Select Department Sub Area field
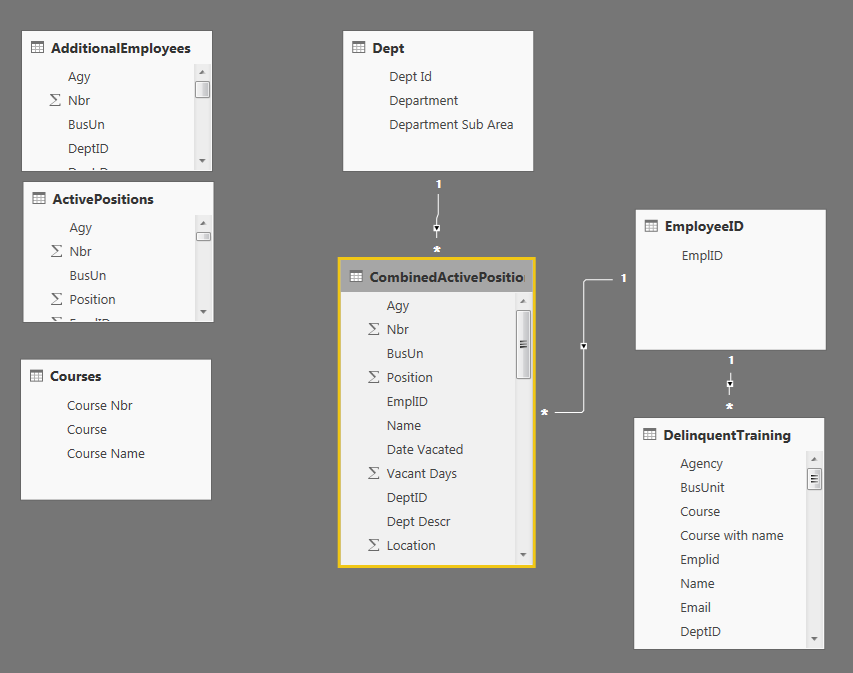The image size is (853, 673). click(x=451, y=125)
